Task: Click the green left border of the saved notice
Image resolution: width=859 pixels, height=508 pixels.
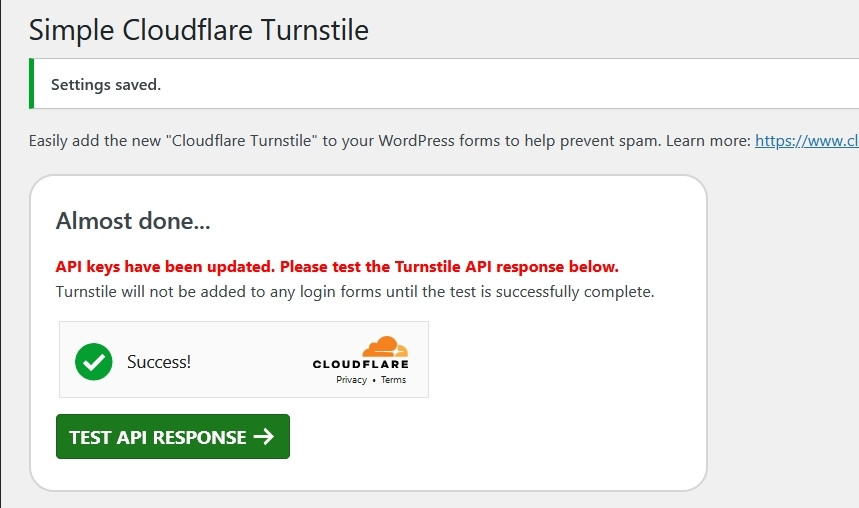Action: (32, 84)
